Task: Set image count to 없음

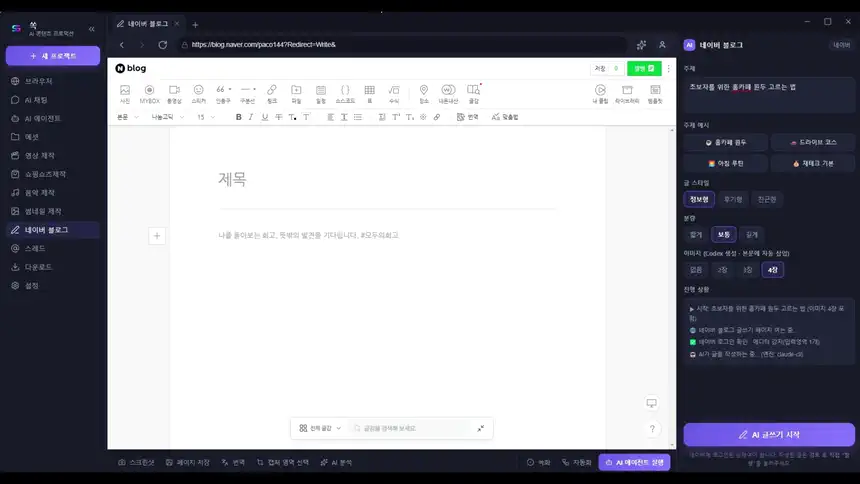Action: click(x=696, y=270)
